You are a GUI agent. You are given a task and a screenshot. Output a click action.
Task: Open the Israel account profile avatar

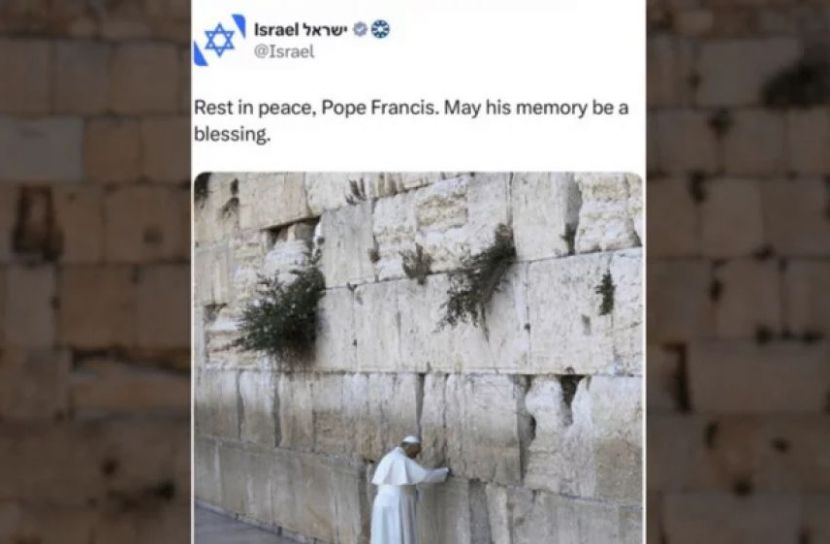pos(219,40)
